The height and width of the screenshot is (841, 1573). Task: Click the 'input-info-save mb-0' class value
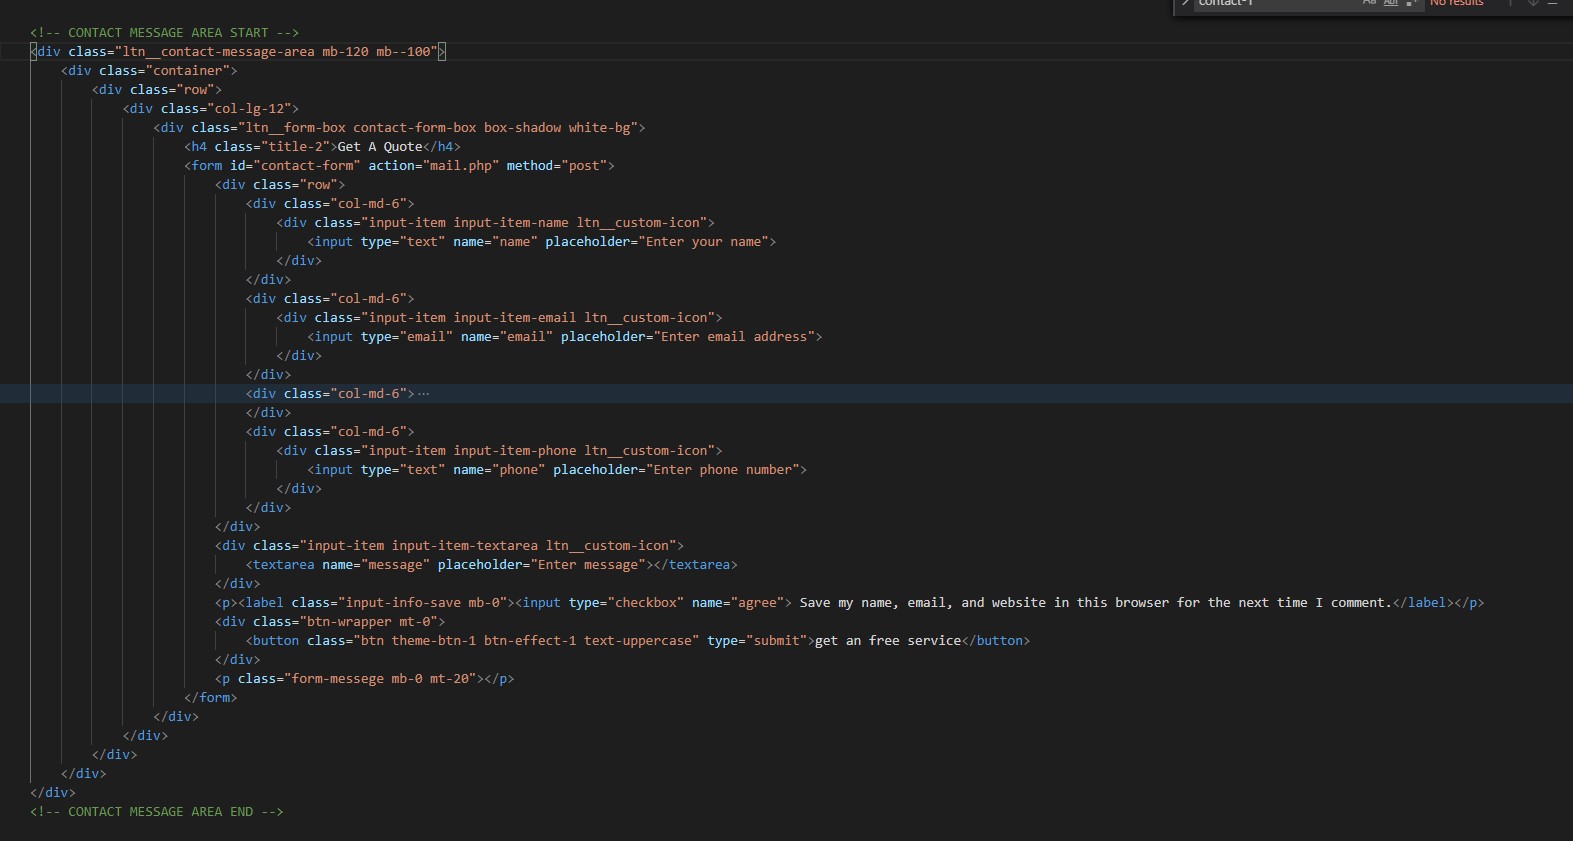pos(423,603)
